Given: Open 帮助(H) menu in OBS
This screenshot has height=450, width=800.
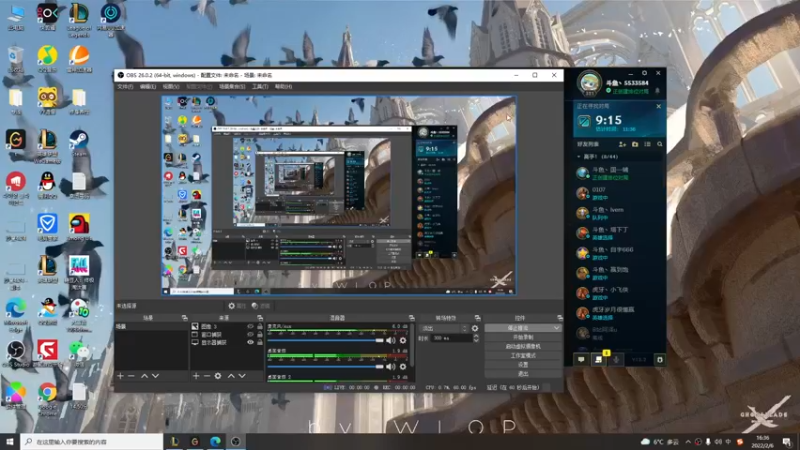Looking at the screenshot, I should (x=283, y=87).
